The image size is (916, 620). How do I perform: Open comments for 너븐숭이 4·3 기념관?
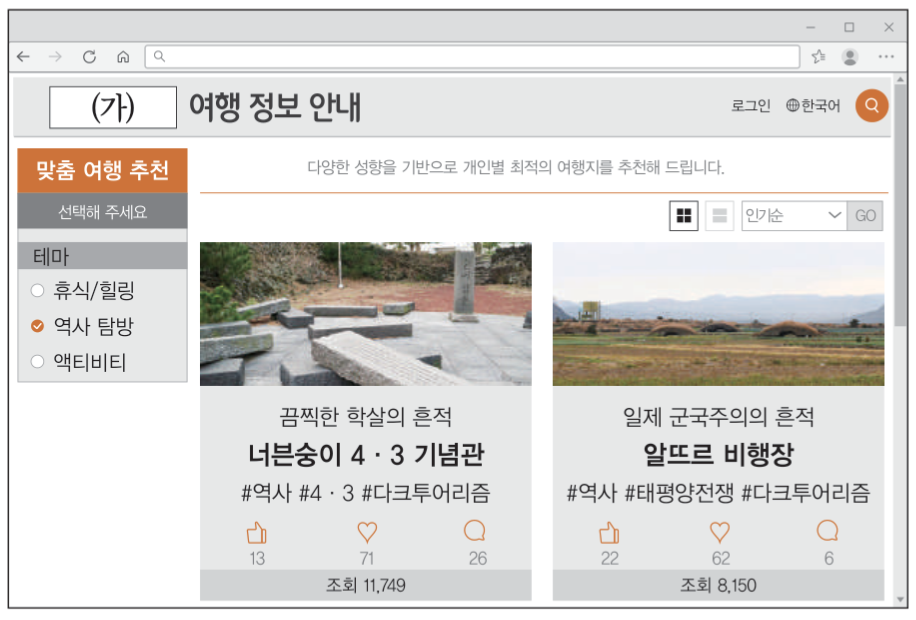tap(475, 533)
